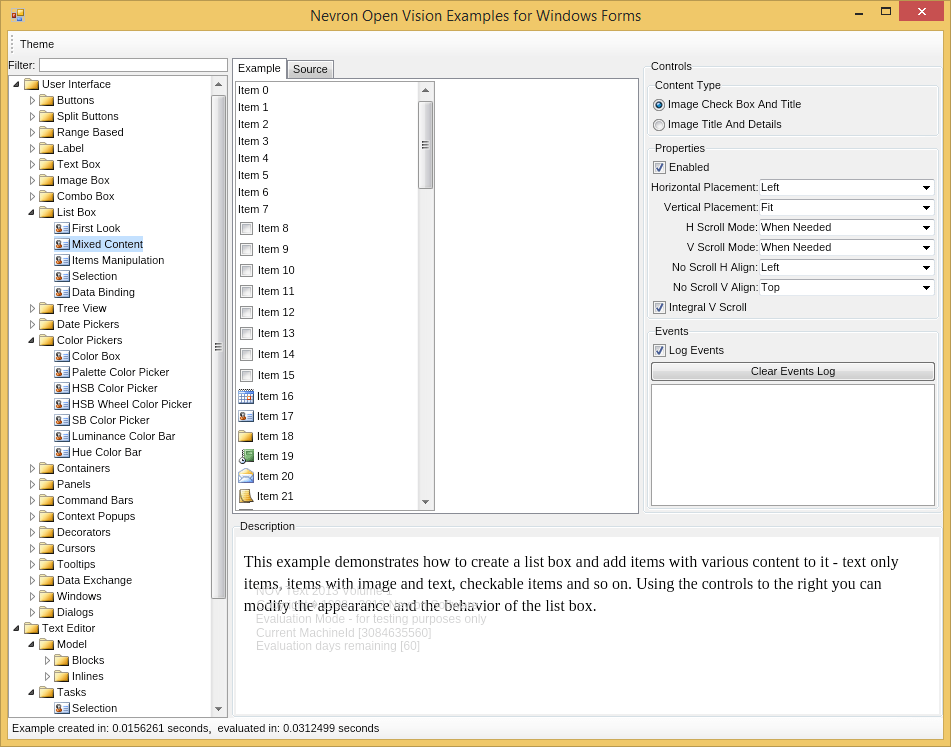Viewport: 951px width, 747px height.
Task: Expand the Tree View node
Action: pyautogui.click(x=31, y=308)
